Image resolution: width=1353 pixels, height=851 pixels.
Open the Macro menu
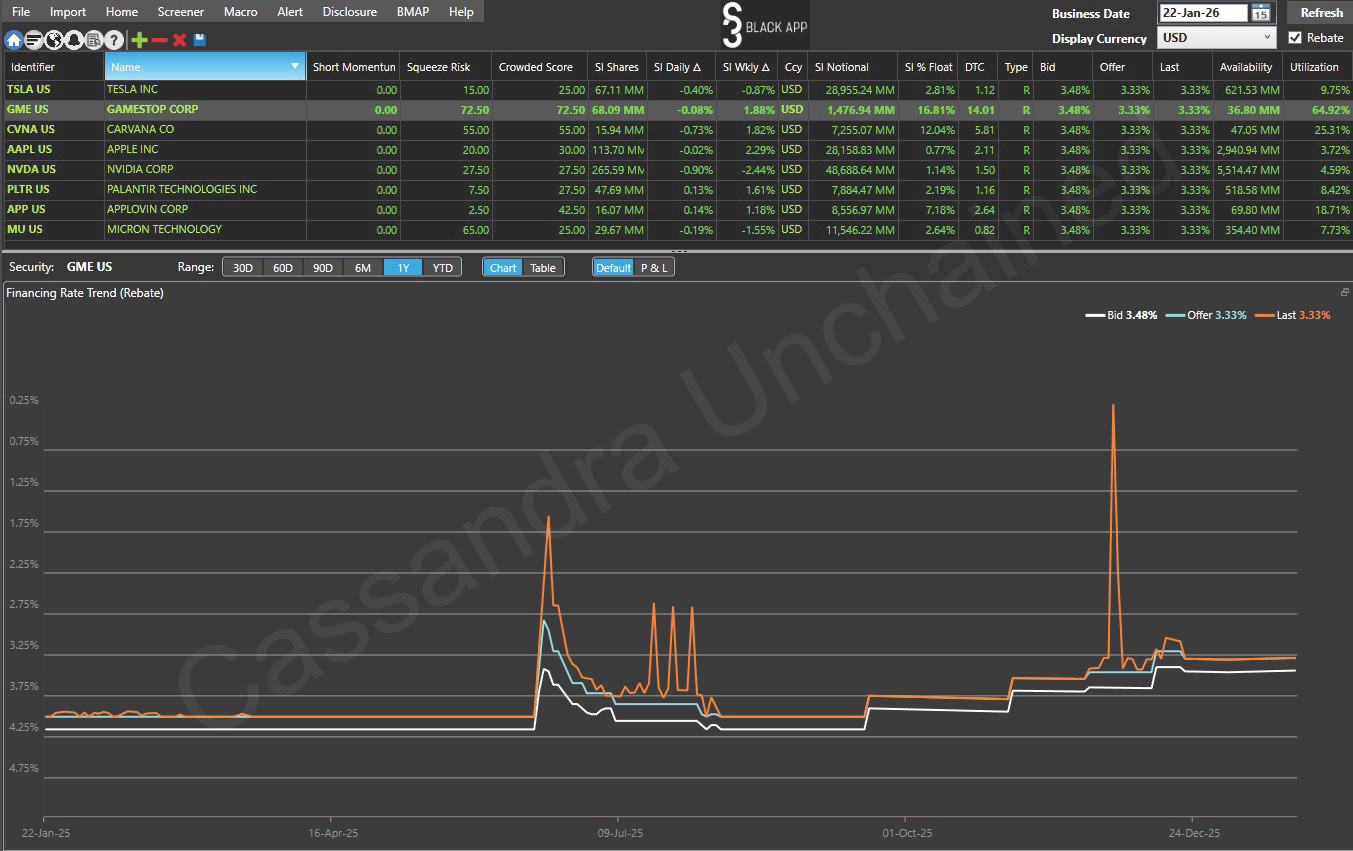(x=241, y=12)
